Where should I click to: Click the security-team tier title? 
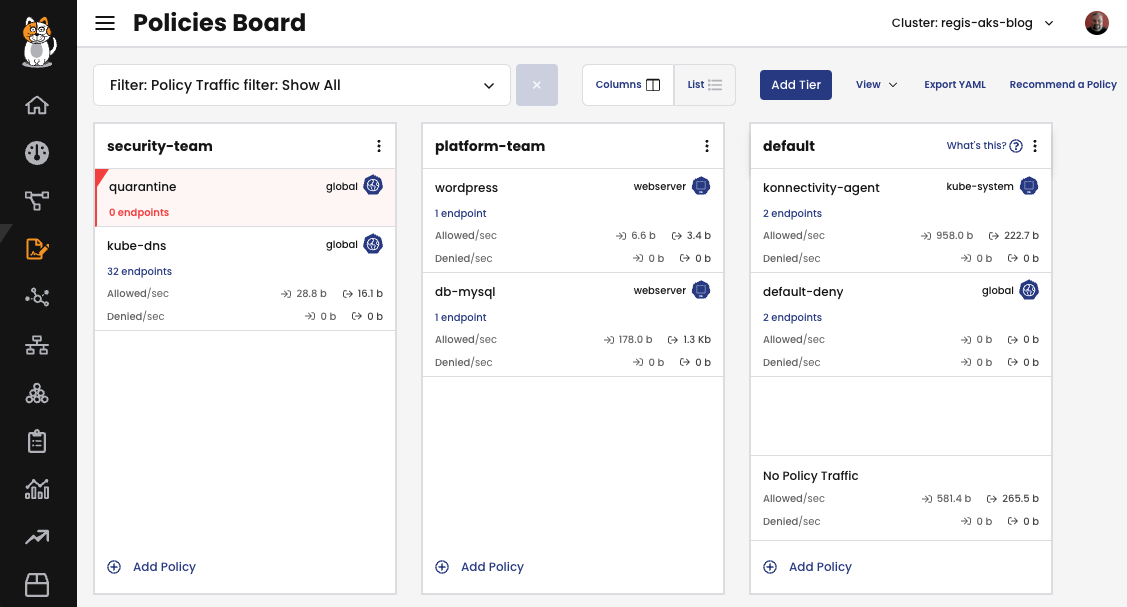click(160, 146)
